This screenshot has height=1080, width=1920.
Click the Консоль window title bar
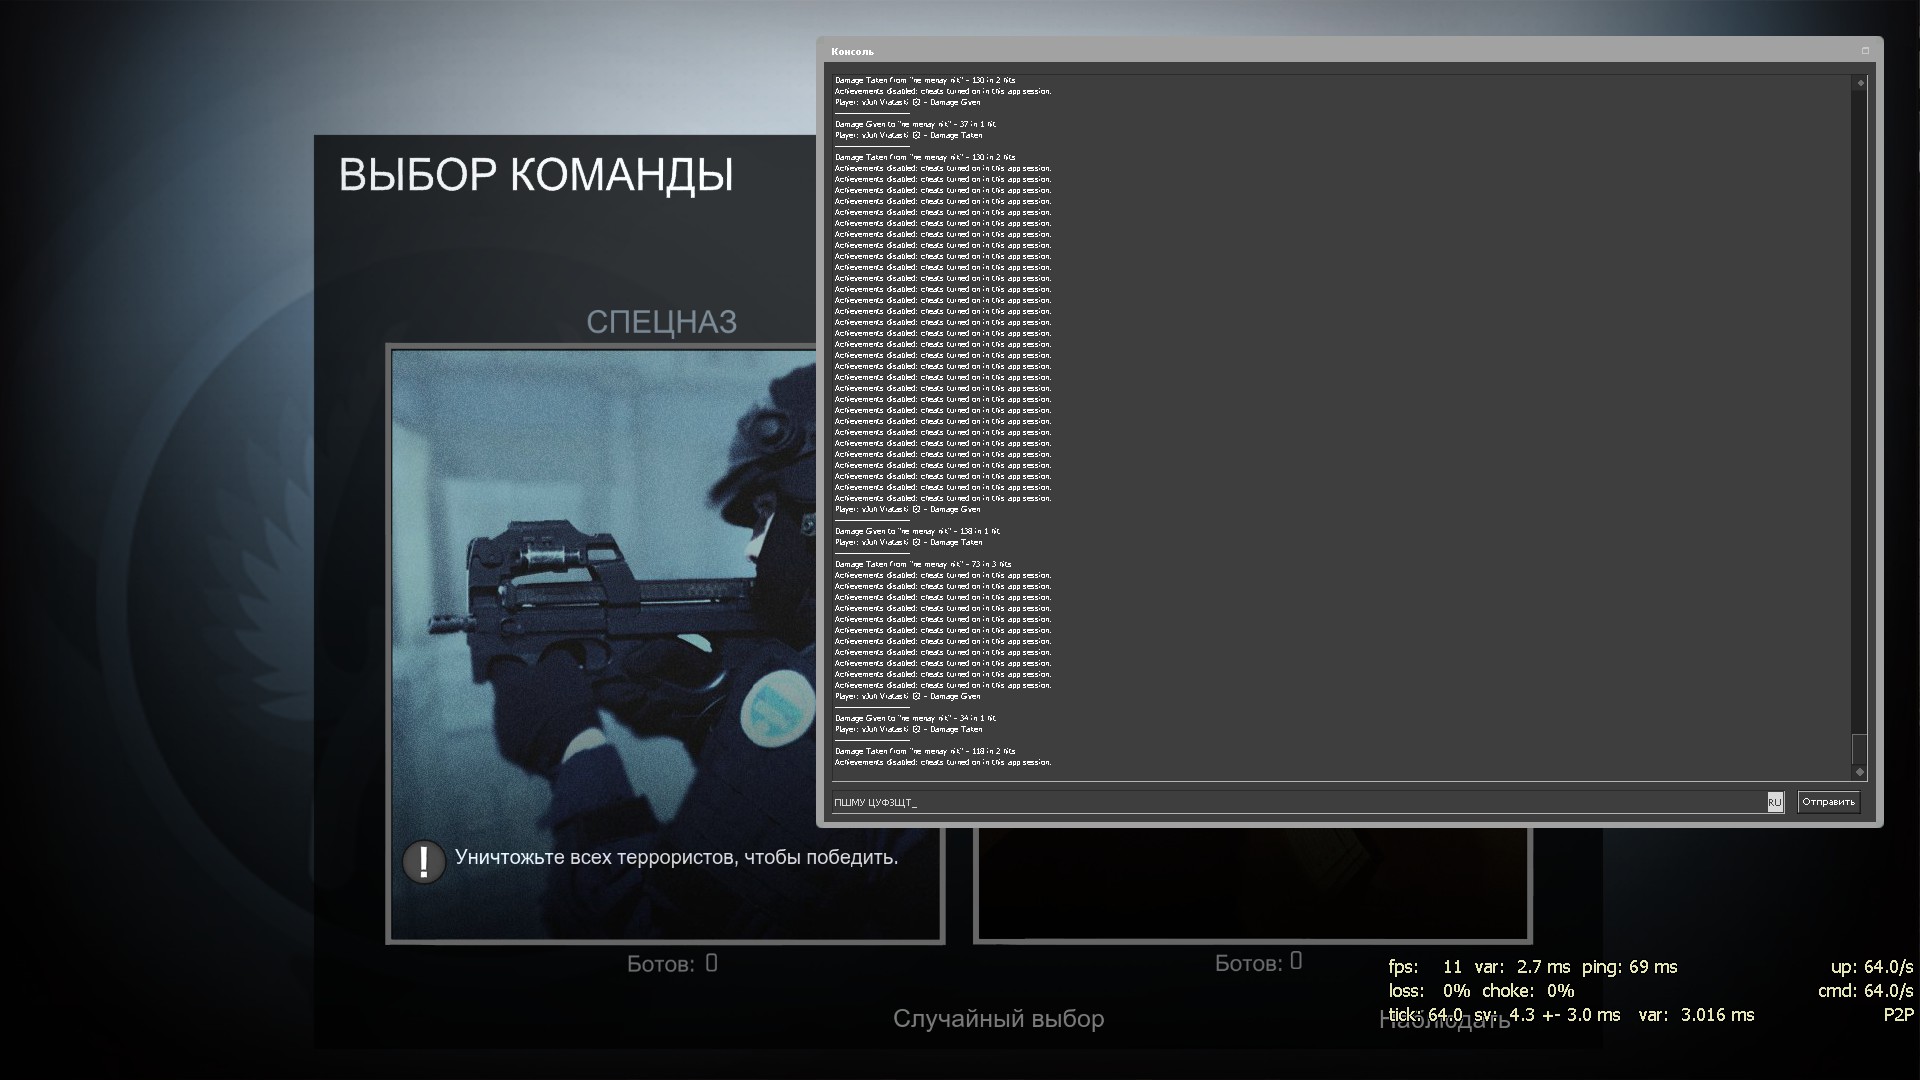pos(1300,51)
